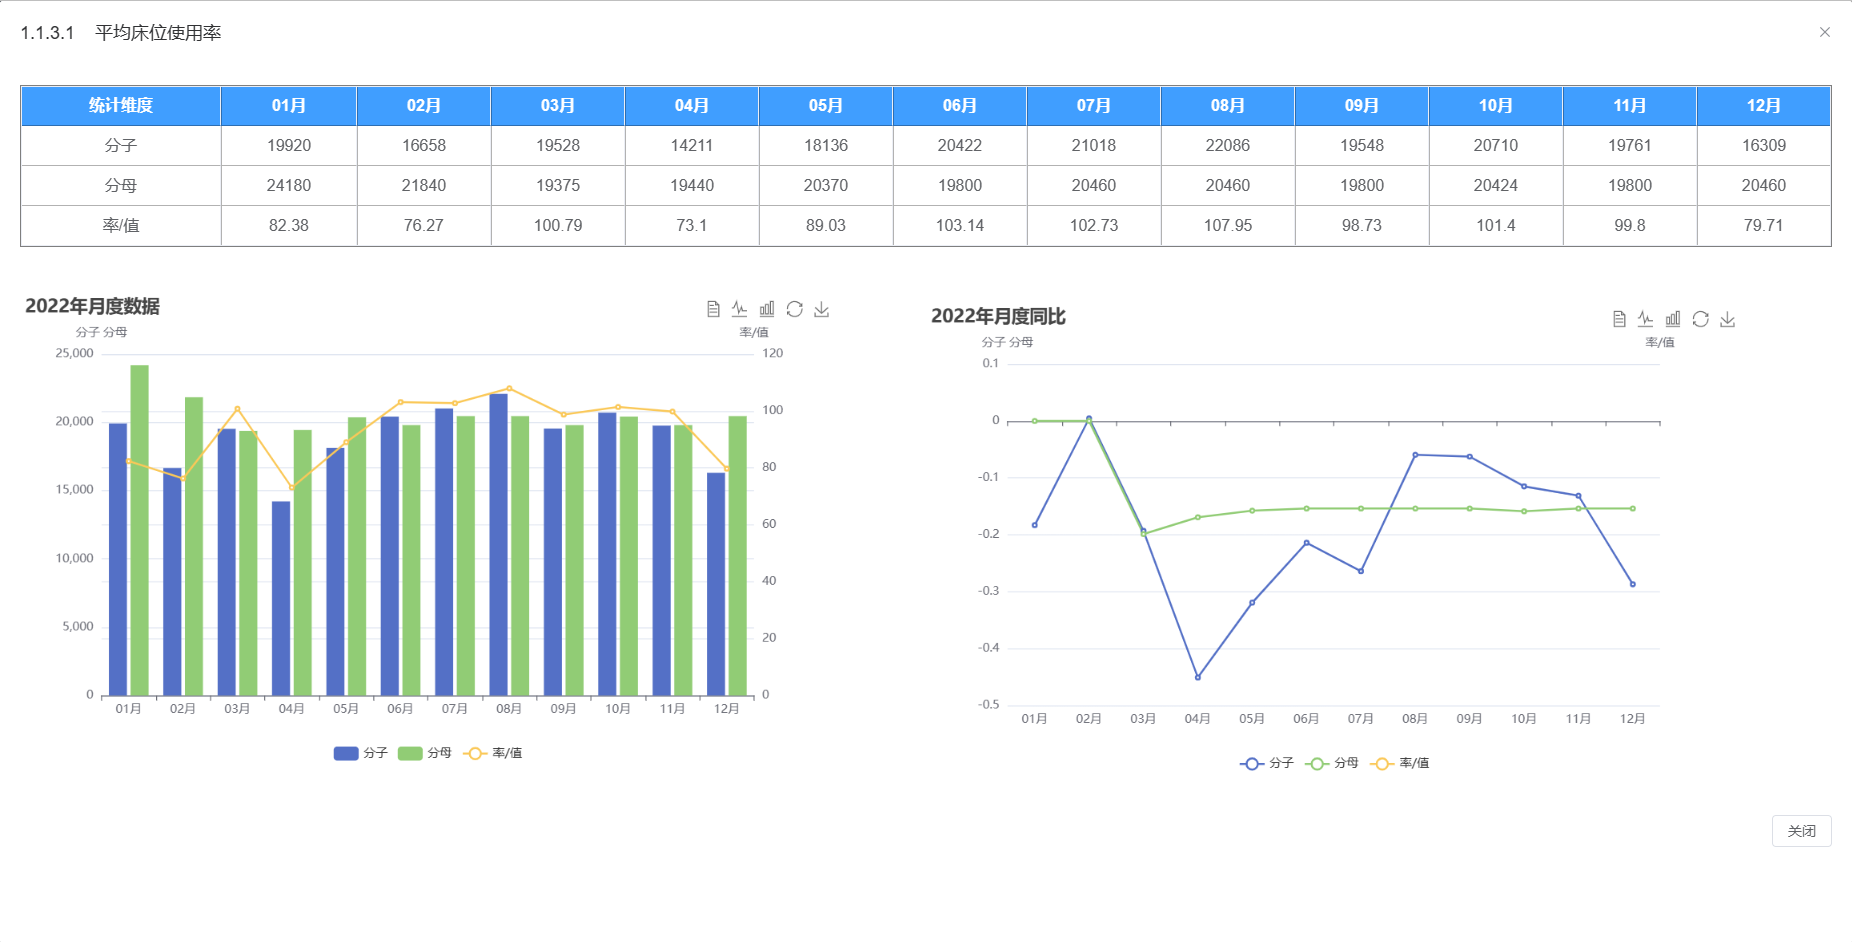Click 08月 point on blue 同比 line
The height and width of the screenshot is (942, 1852).
tap(1415, 455)
